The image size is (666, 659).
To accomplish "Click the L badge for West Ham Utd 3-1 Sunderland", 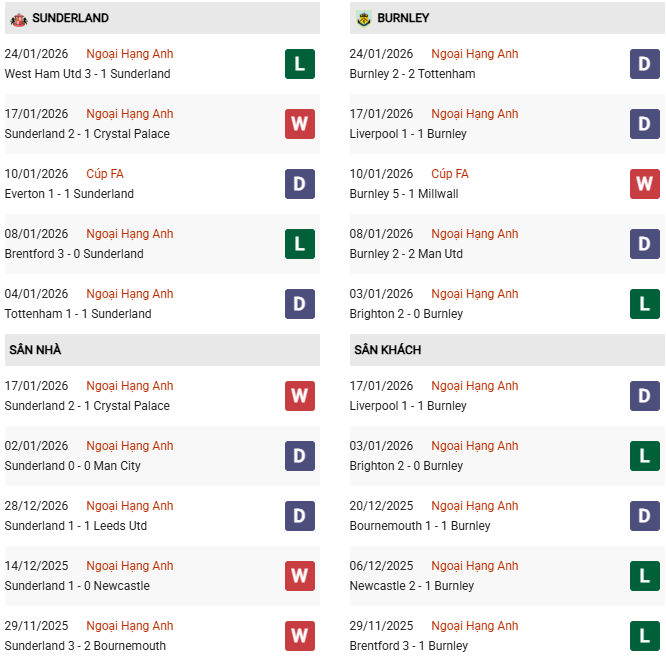I will tap(299, 64).
